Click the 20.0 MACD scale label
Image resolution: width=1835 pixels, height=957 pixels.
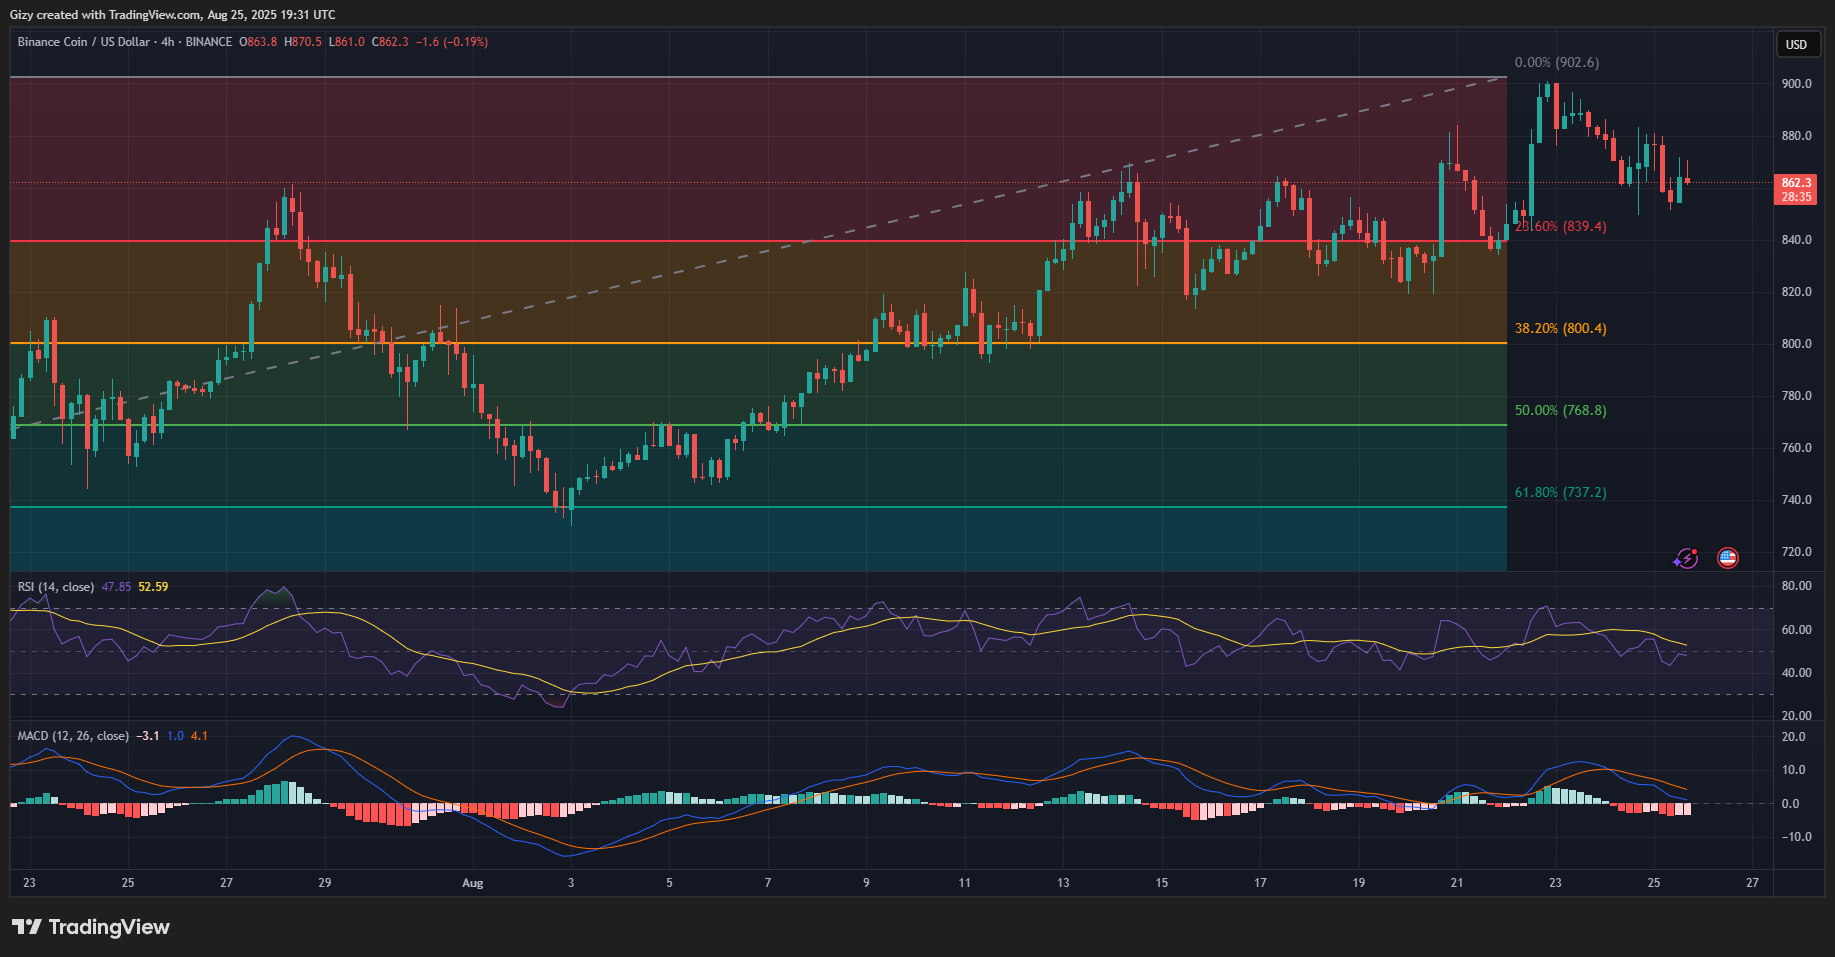pos(1794,737)
